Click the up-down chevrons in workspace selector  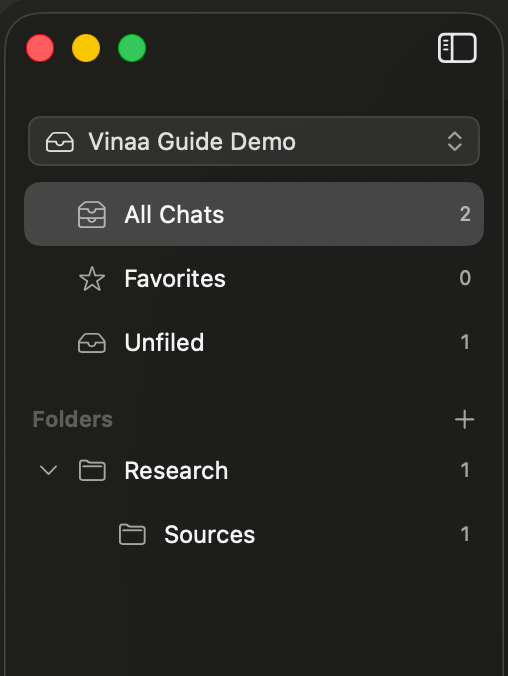coord(455,141)
